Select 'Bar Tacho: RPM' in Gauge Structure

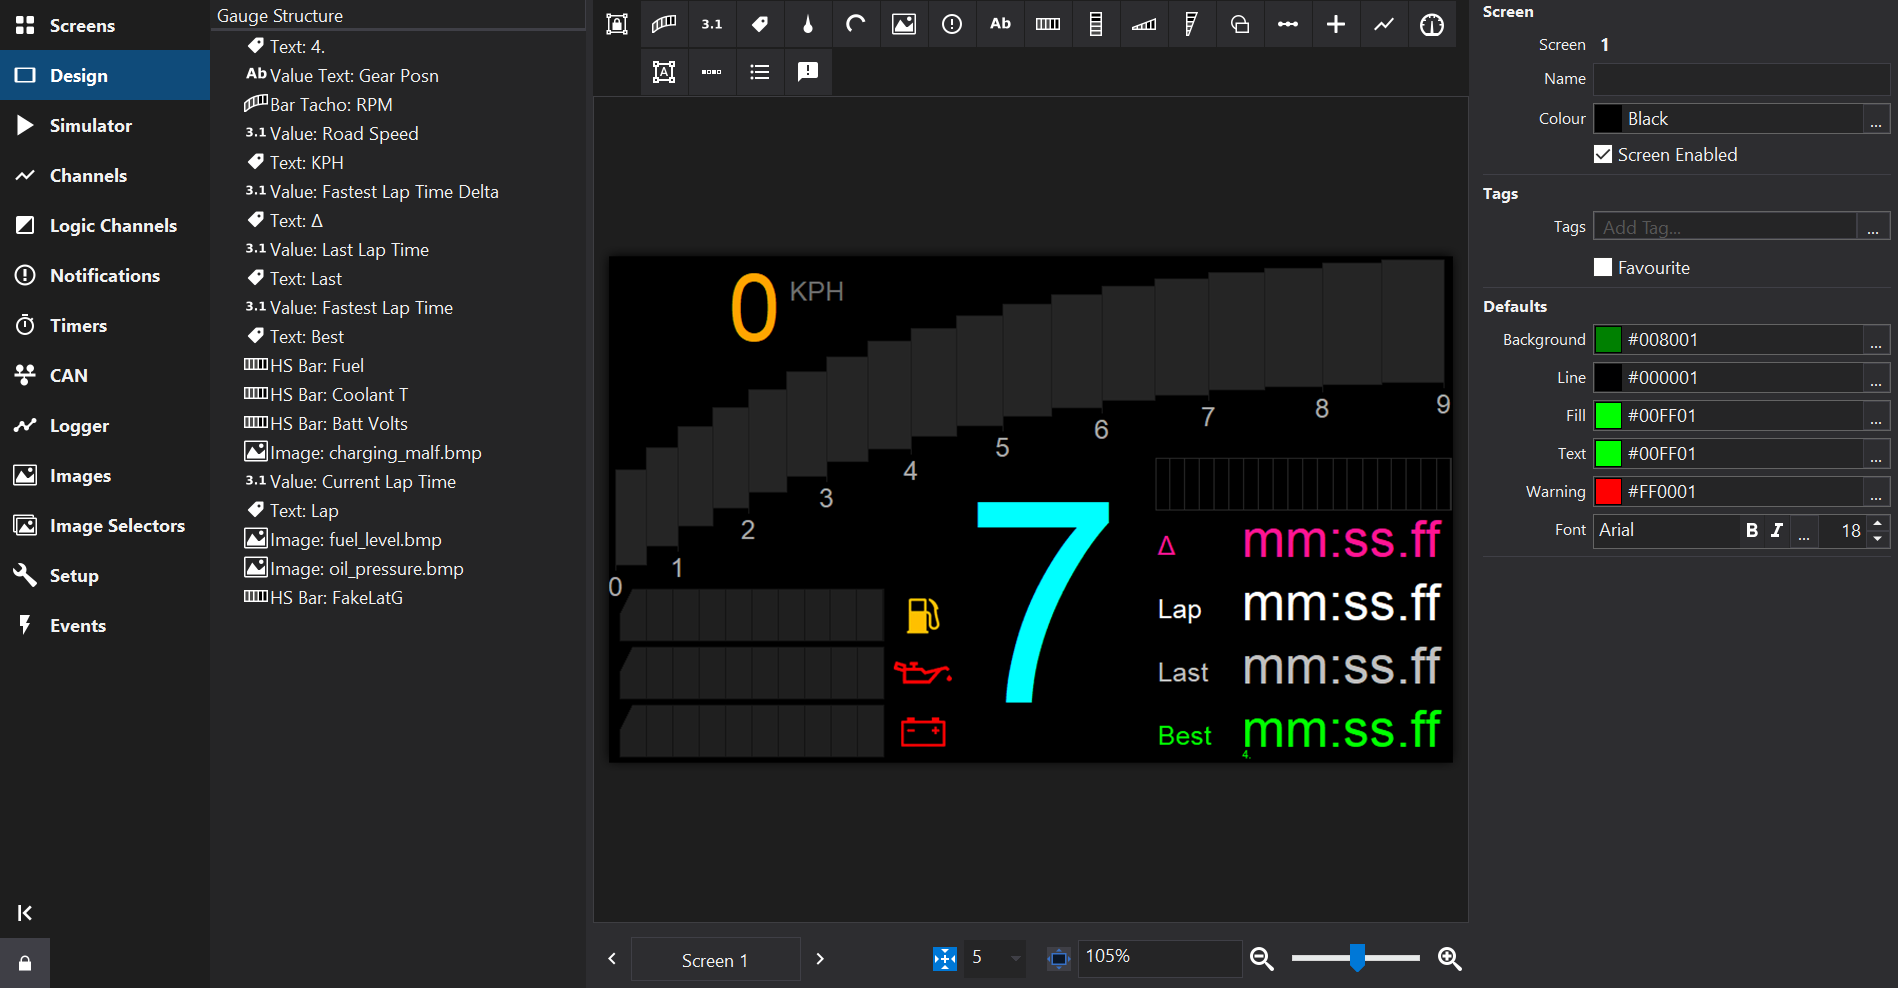click(x=331, y=105)
